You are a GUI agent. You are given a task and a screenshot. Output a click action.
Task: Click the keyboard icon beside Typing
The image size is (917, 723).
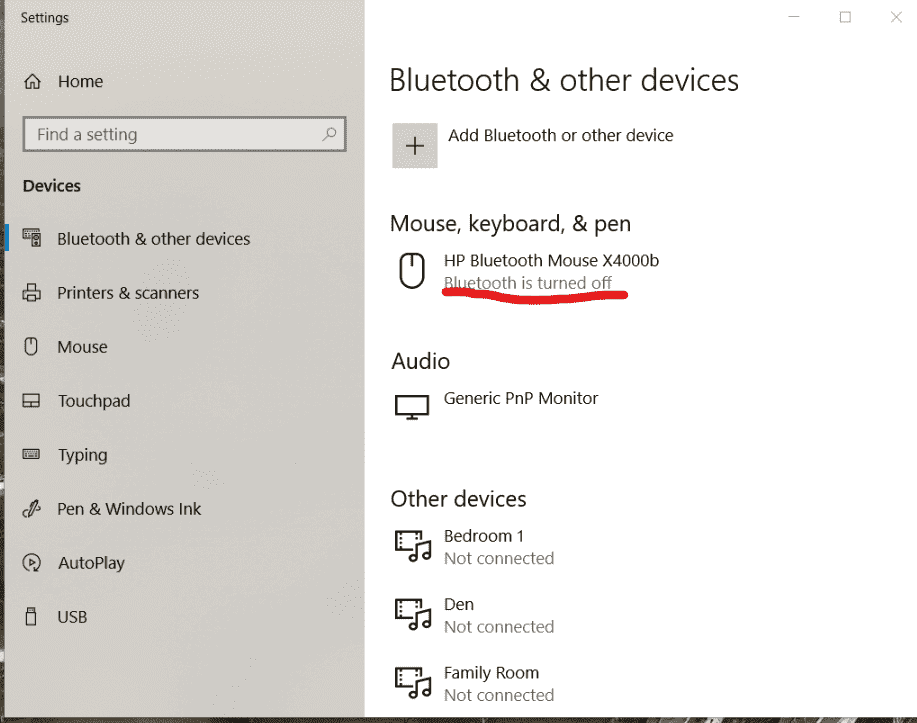31,454
